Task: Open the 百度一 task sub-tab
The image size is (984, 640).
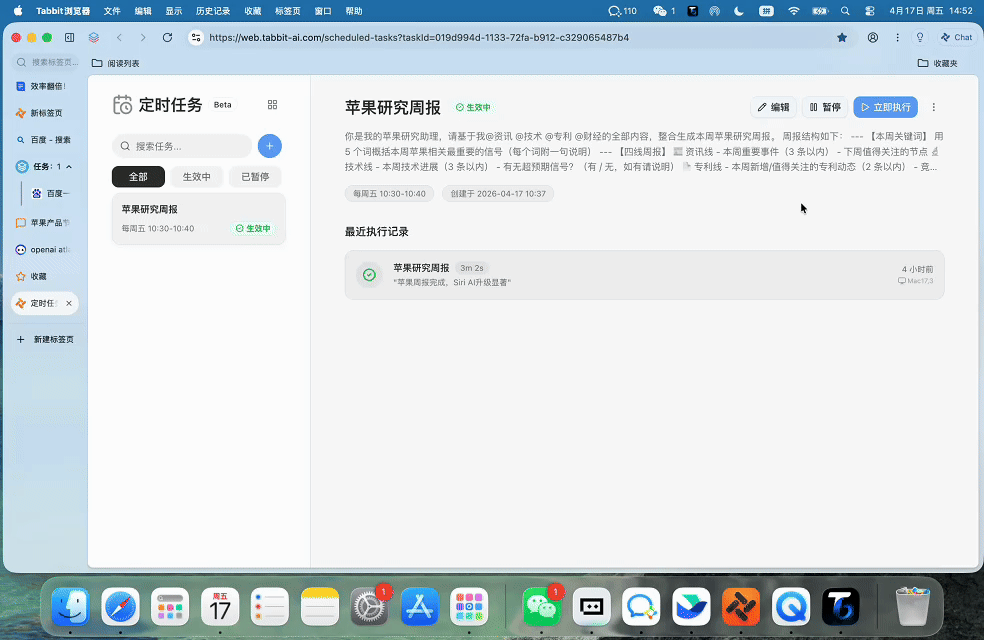Action: coord(53,194)
